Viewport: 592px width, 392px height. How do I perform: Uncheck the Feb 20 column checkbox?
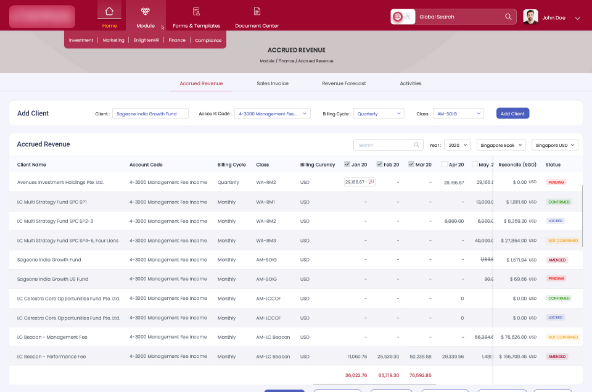click(x=379, y=164)
